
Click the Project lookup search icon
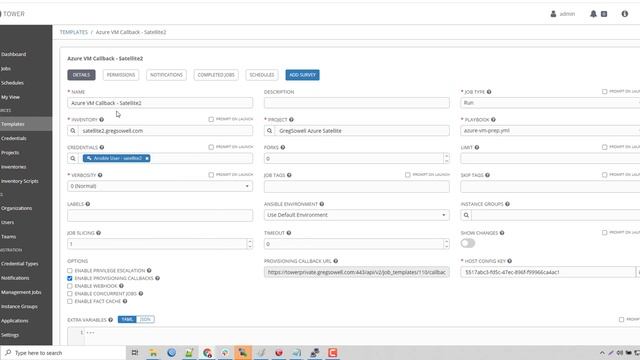coord(269,131)
